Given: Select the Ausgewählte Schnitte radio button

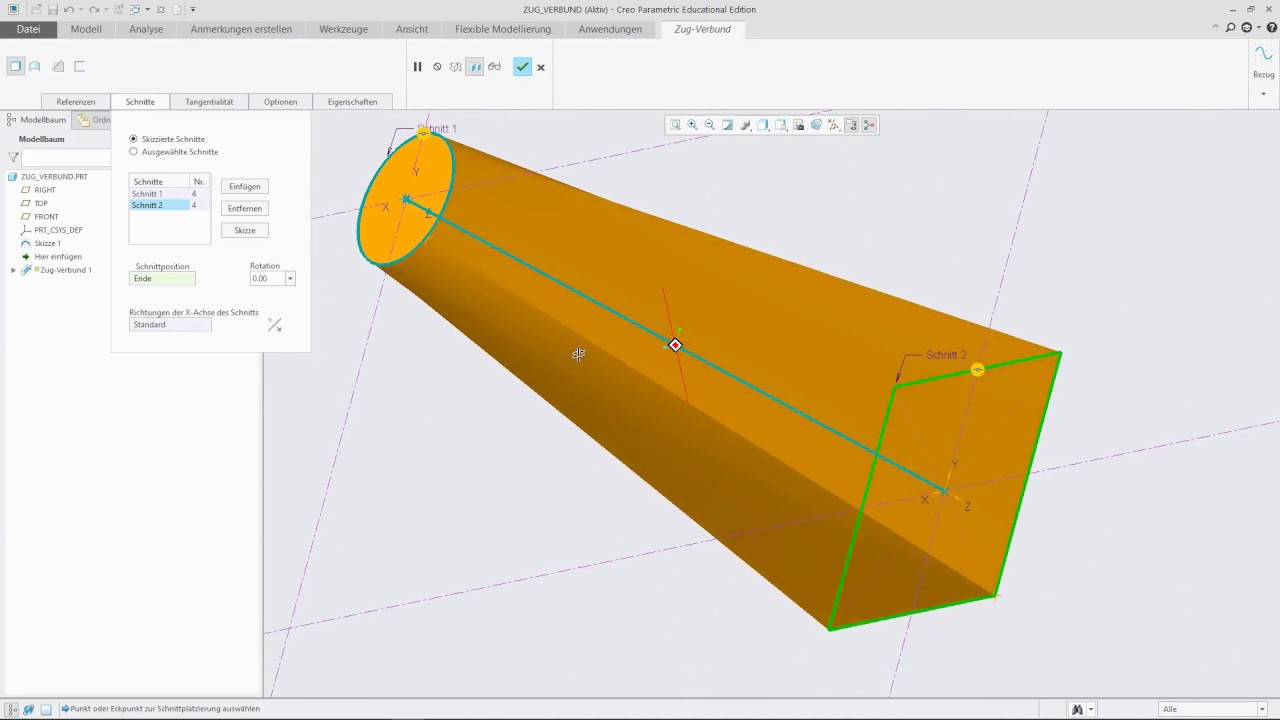Looking at the screenshot, I should click(x=134, y=152).
